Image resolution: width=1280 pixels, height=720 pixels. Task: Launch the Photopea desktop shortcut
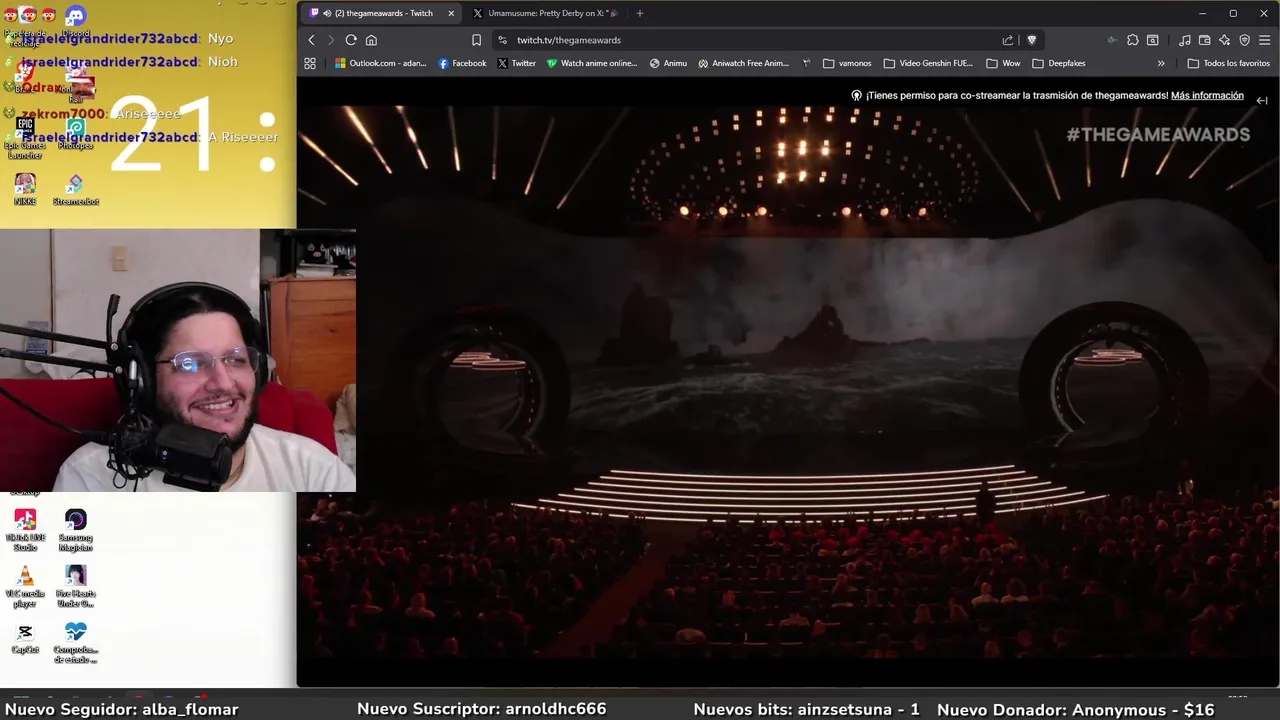tap(75, 133)
